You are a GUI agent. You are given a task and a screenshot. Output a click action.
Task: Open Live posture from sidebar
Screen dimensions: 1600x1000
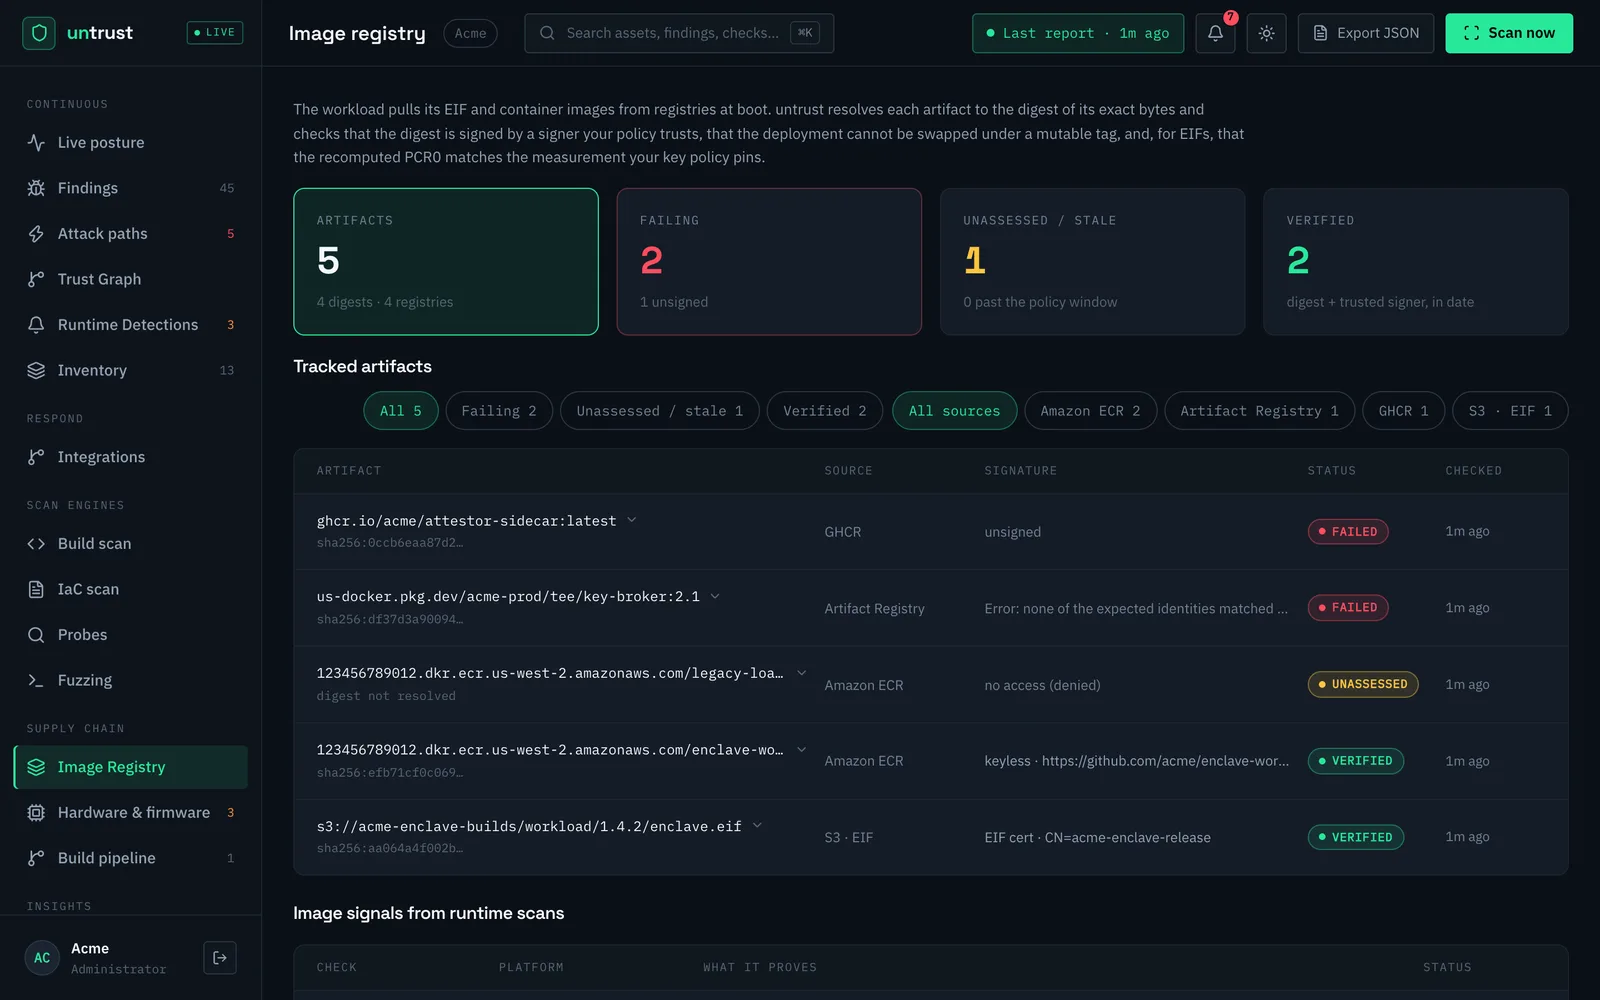131,143
